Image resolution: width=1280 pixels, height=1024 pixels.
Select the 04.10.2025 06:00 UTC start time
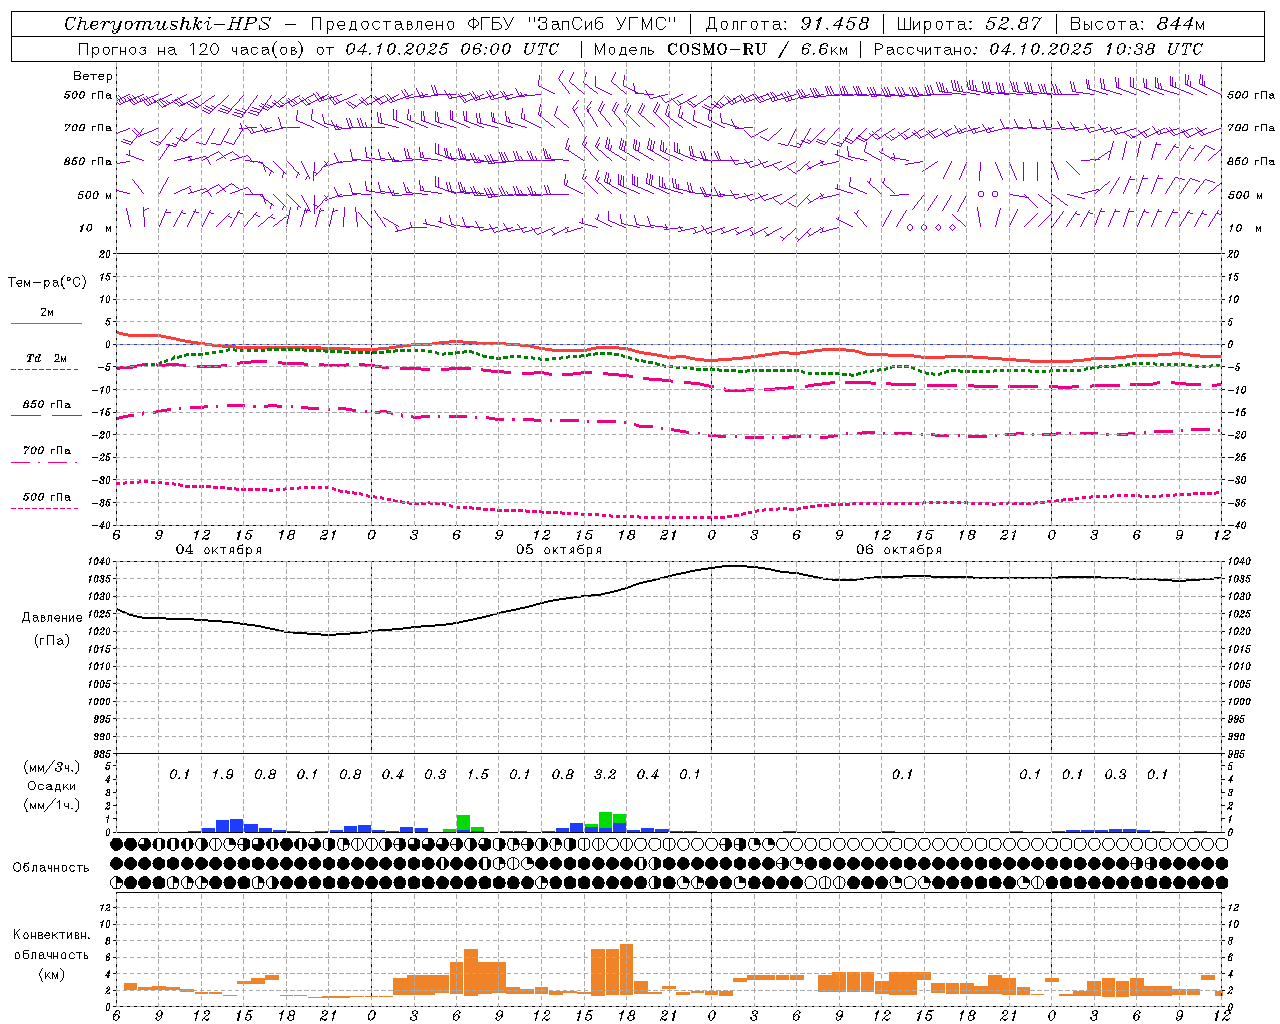coord(452,49)
